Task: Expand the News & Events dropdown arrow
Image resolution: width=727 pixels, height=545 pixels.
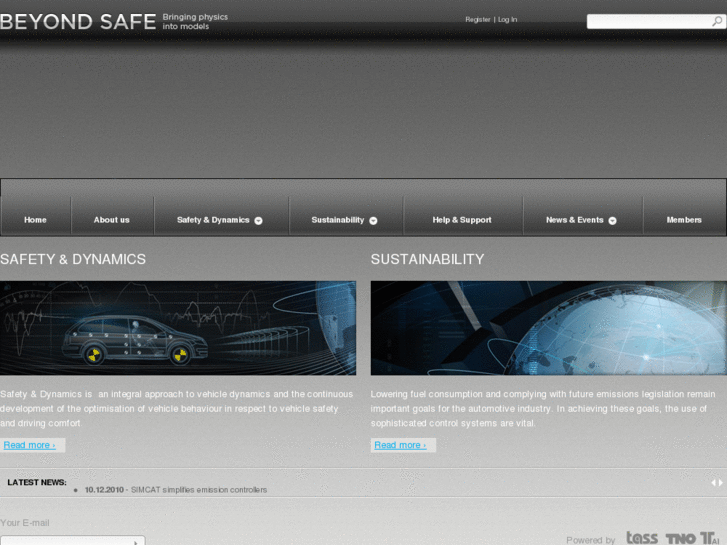Action: coord(612,221)
